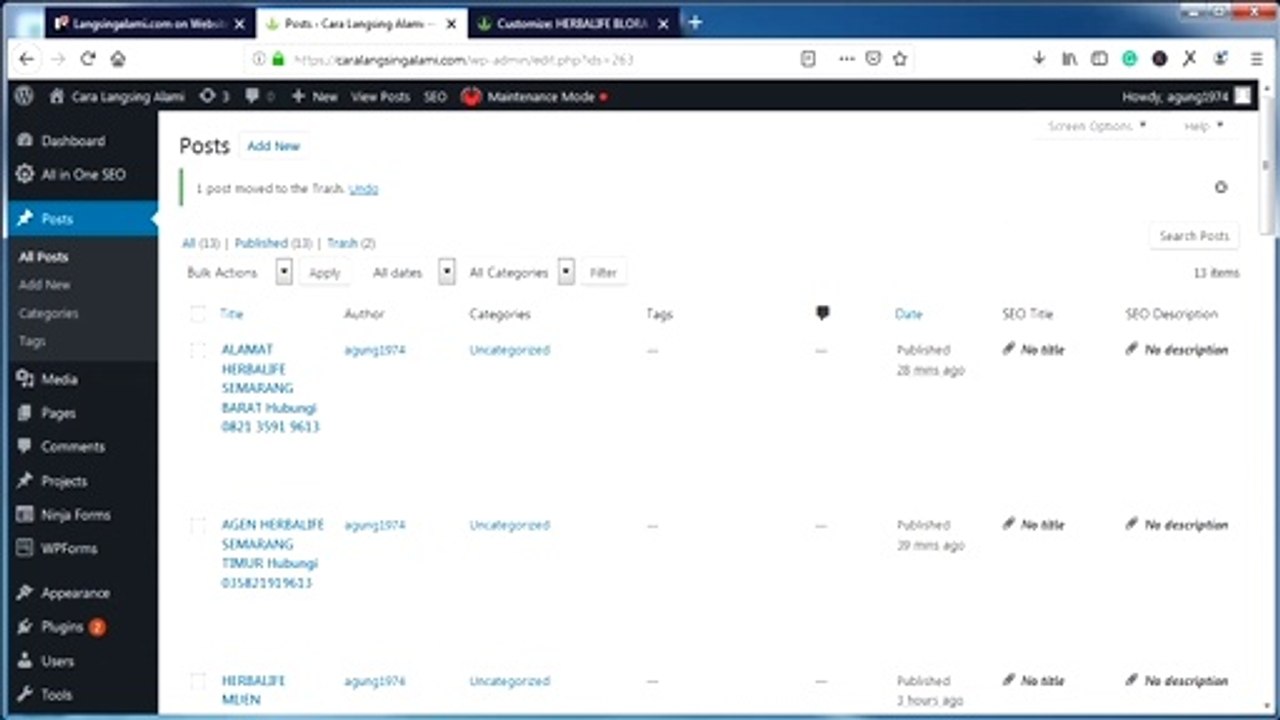Screen dimensions: 1280x720
Task: Reload the current page
Action: [88, 60]
